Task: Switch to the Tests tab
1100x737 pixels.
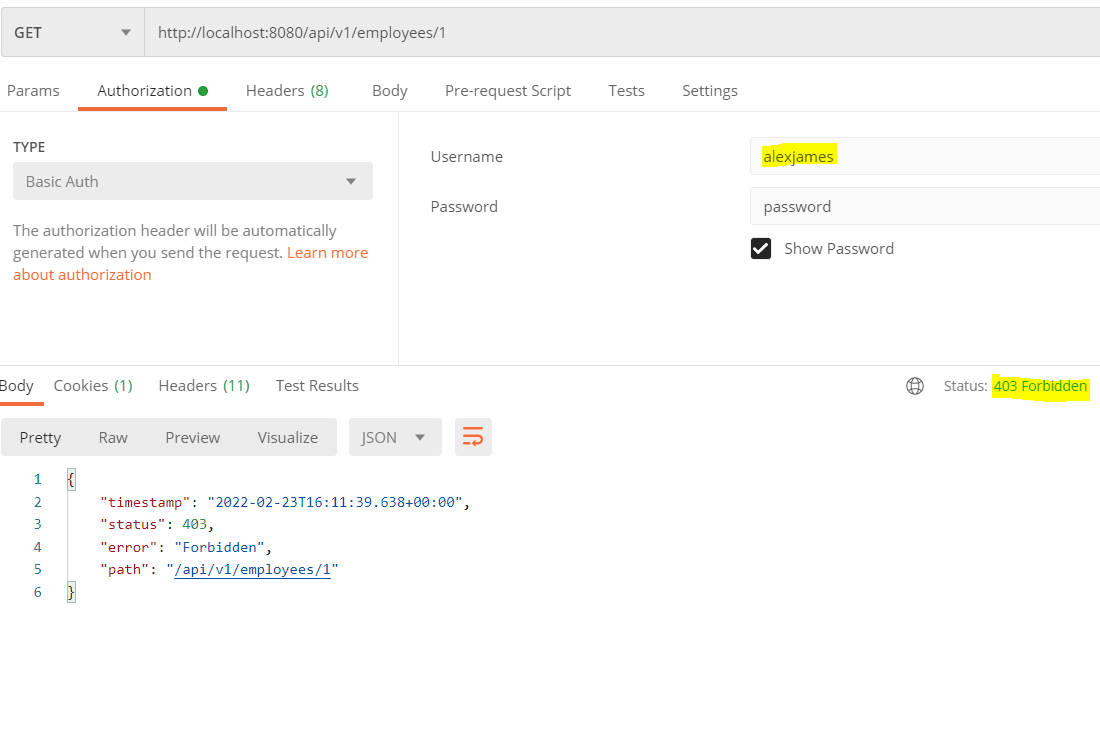Action: pos(626,90)
